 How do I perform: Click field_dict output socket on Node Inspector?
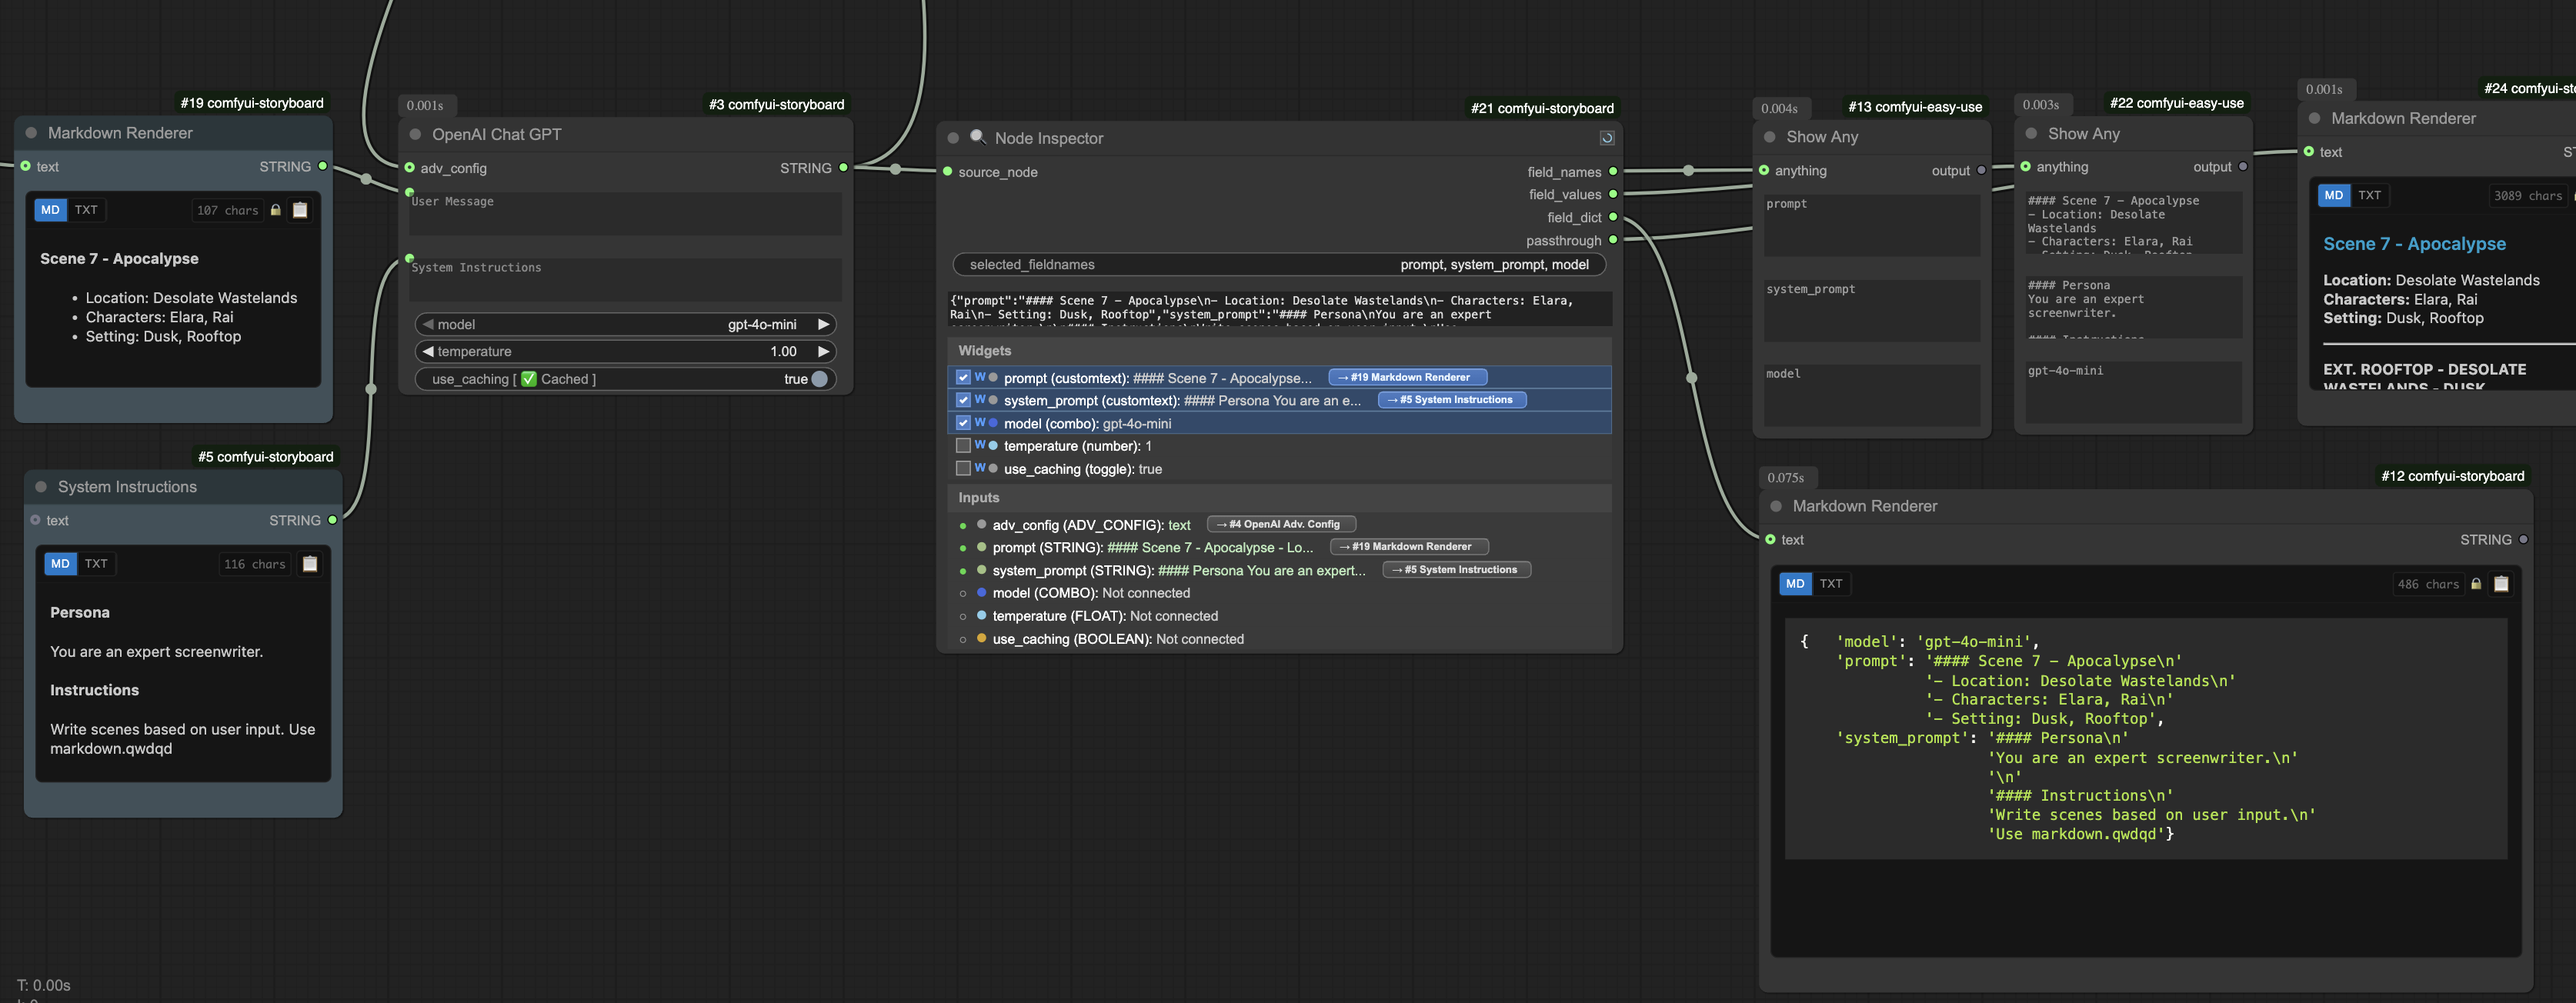tap(1613, 217)
